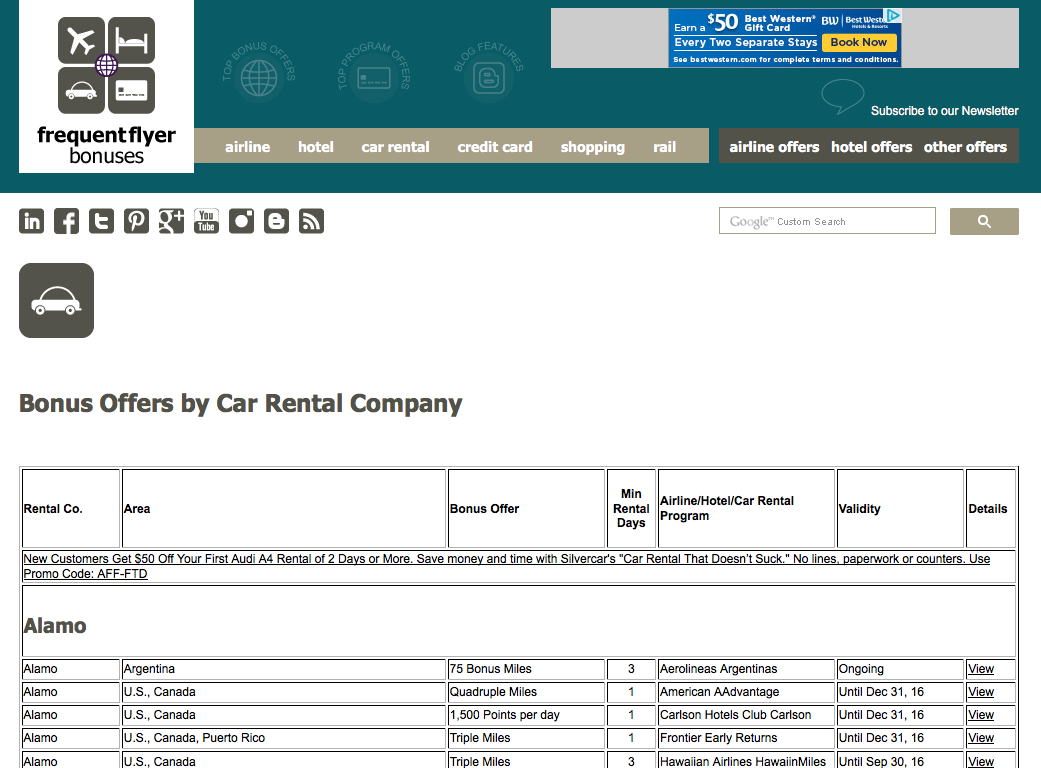The image size is (1041, 768).
Task: Select the airline menu item
Action: tap(248, 147)
